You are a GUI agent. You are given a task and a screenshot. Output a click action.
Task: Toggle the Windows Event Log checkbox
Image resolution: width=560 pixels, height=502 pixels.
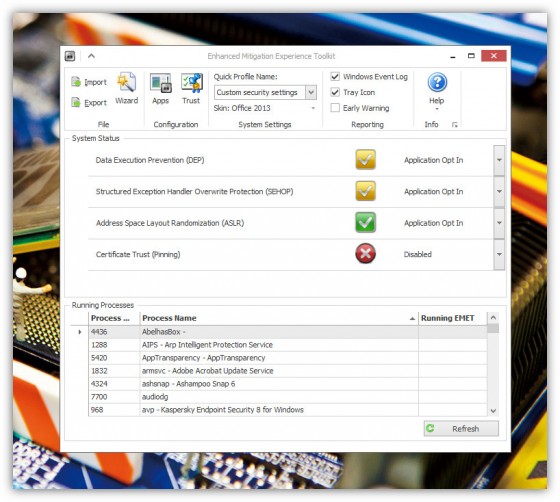coord(335,76)
